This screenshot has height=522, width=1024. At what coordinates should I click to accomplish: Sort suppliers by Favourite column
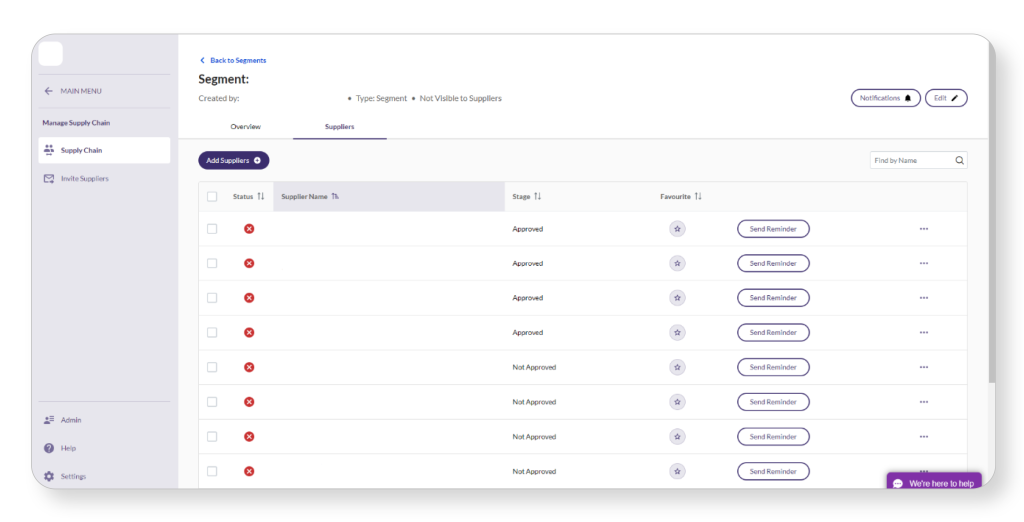click(x=698, y=197)
